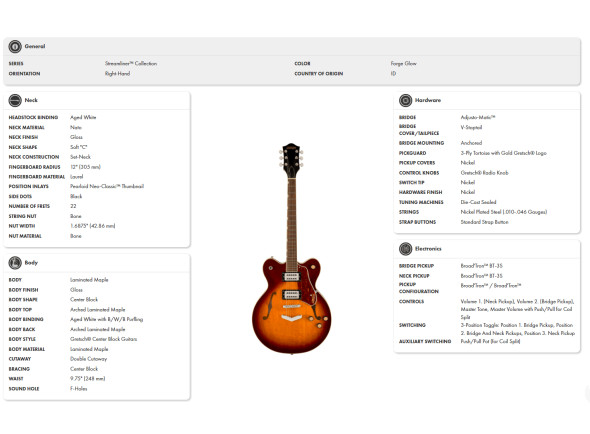
Task: Click the 'Standard Strap Button' value
Action: pos(484,222)
